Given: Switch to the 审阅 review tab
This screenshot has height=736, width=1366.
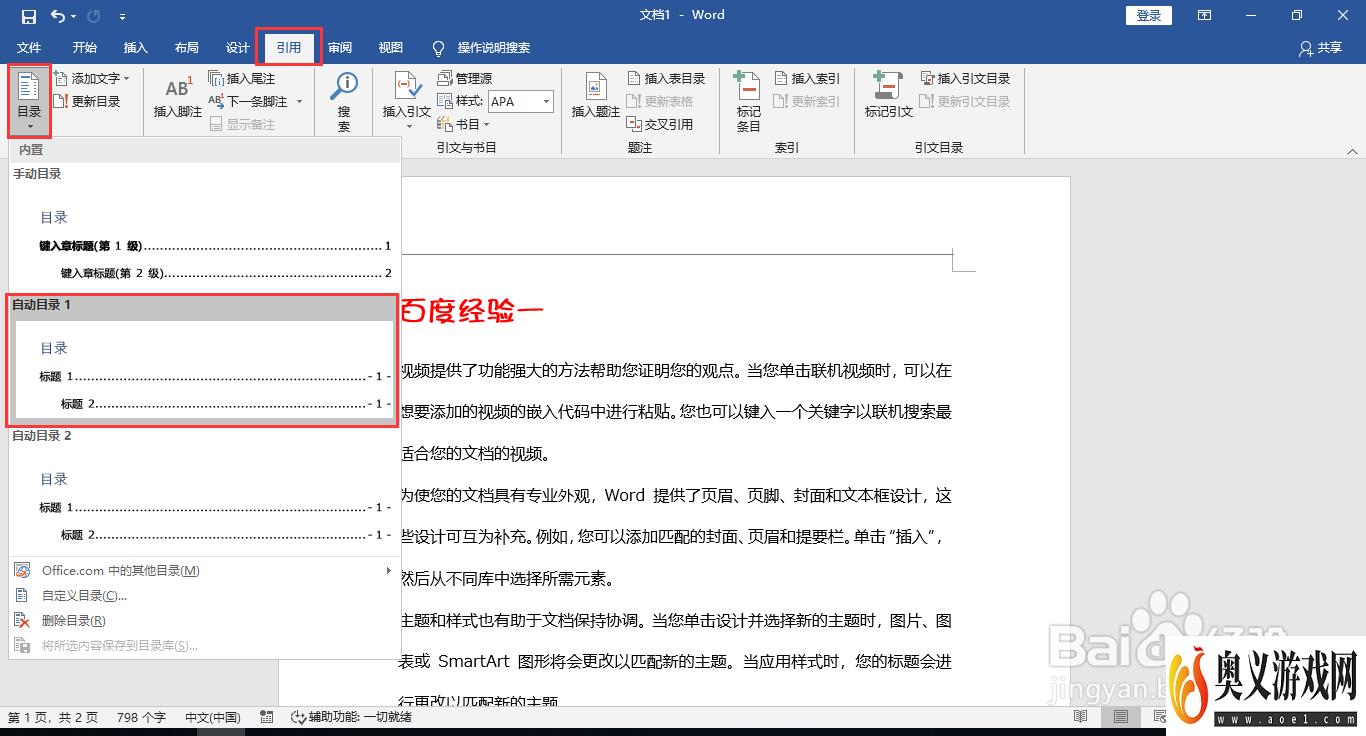Looking at the screenshot, I should tap(340, 48).
